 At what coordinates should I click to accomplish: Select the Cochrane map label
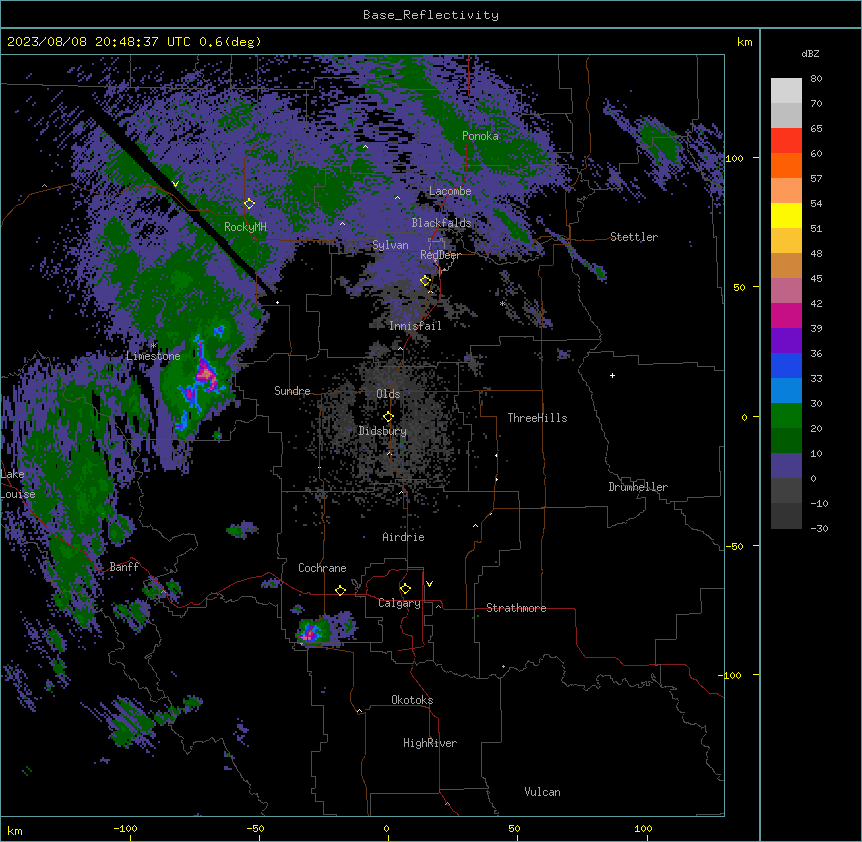(322, 568)
